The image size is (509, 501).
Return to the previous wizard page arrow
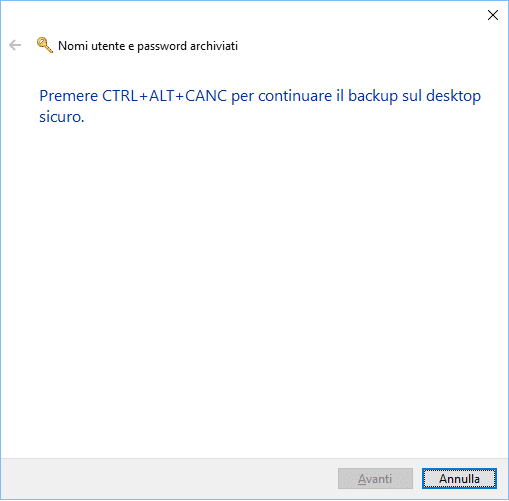15,45
